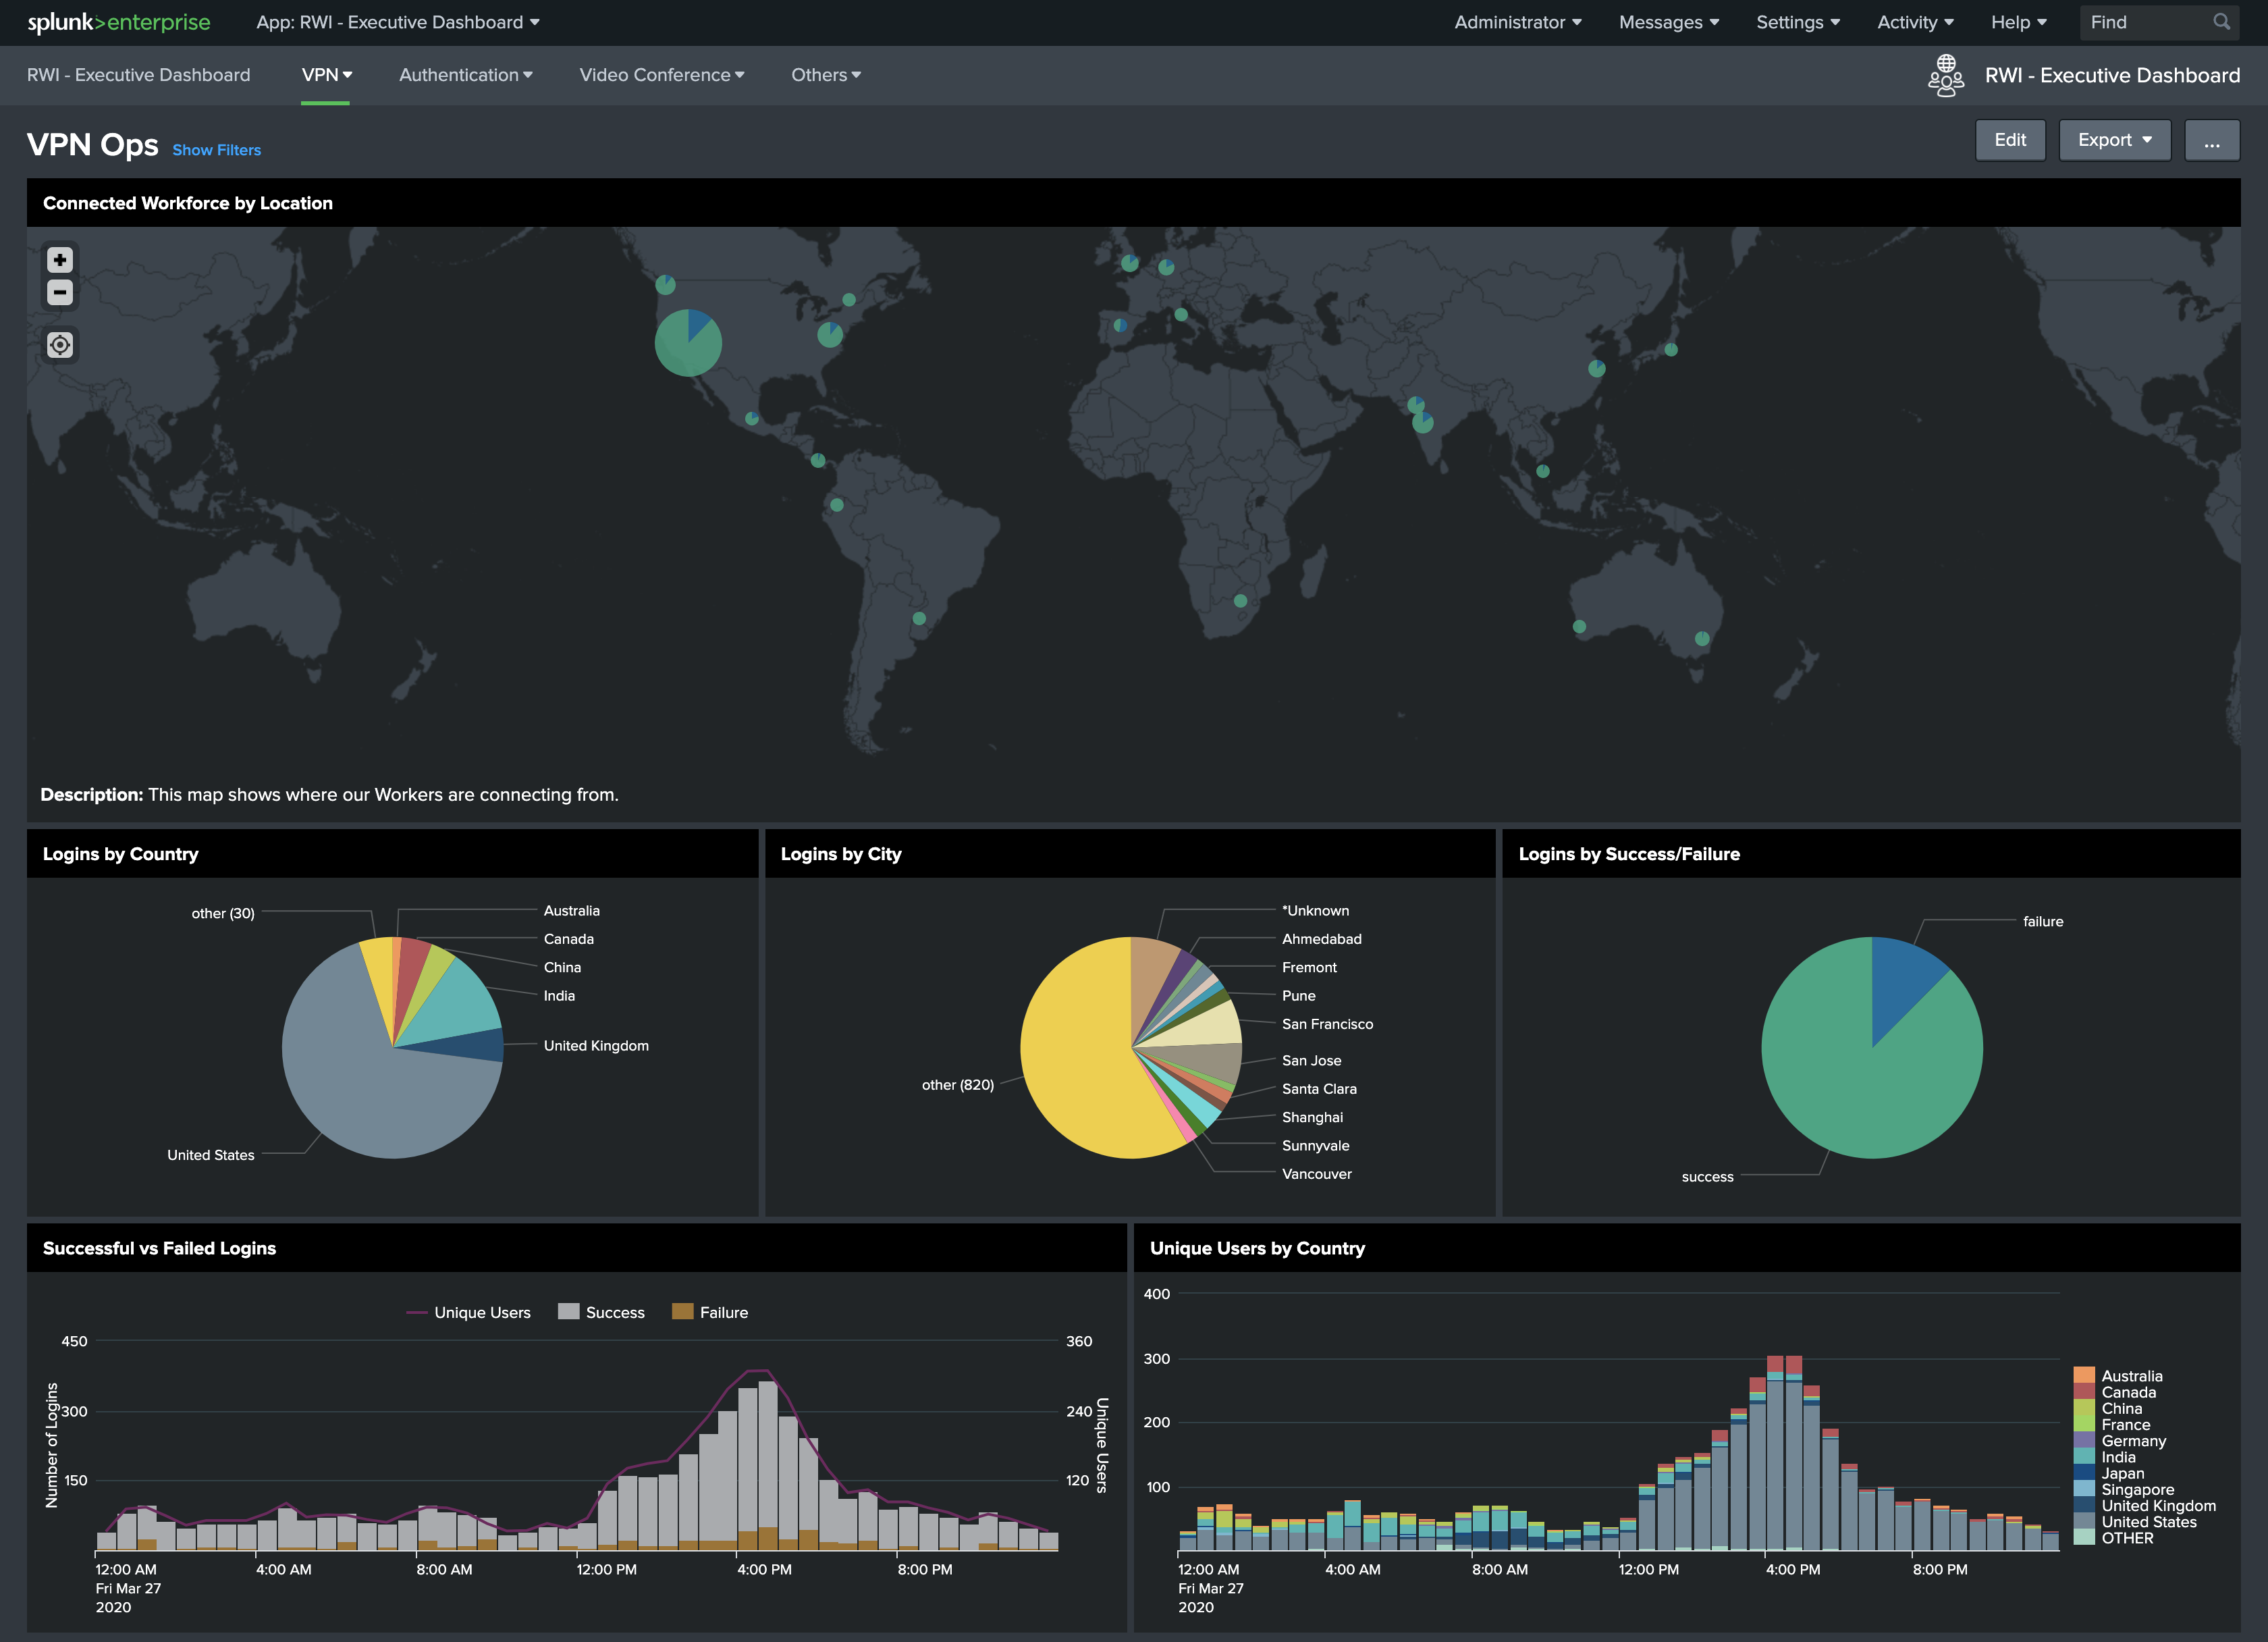The image size is (2268, 1642).
Task: Click the 'San Francisco' city label
Action: (1327, 1024)
